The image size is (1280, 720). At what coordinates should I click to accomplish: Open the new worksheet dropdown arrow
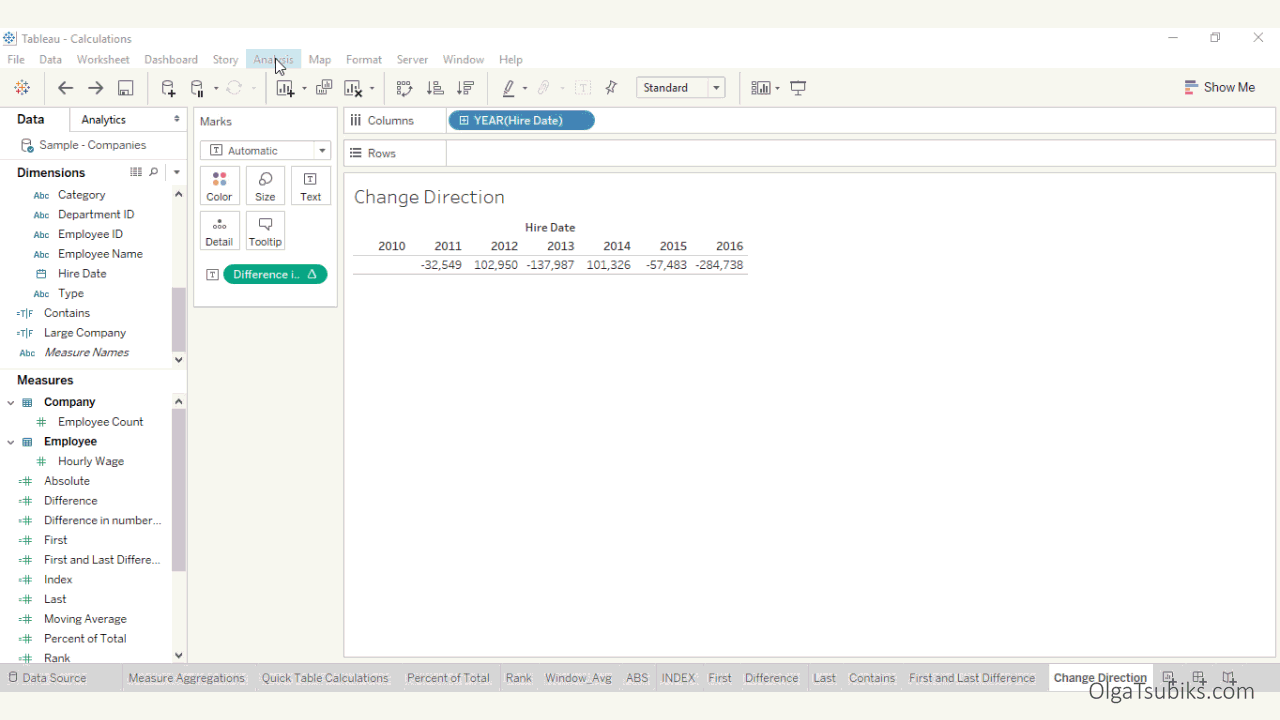304,89
